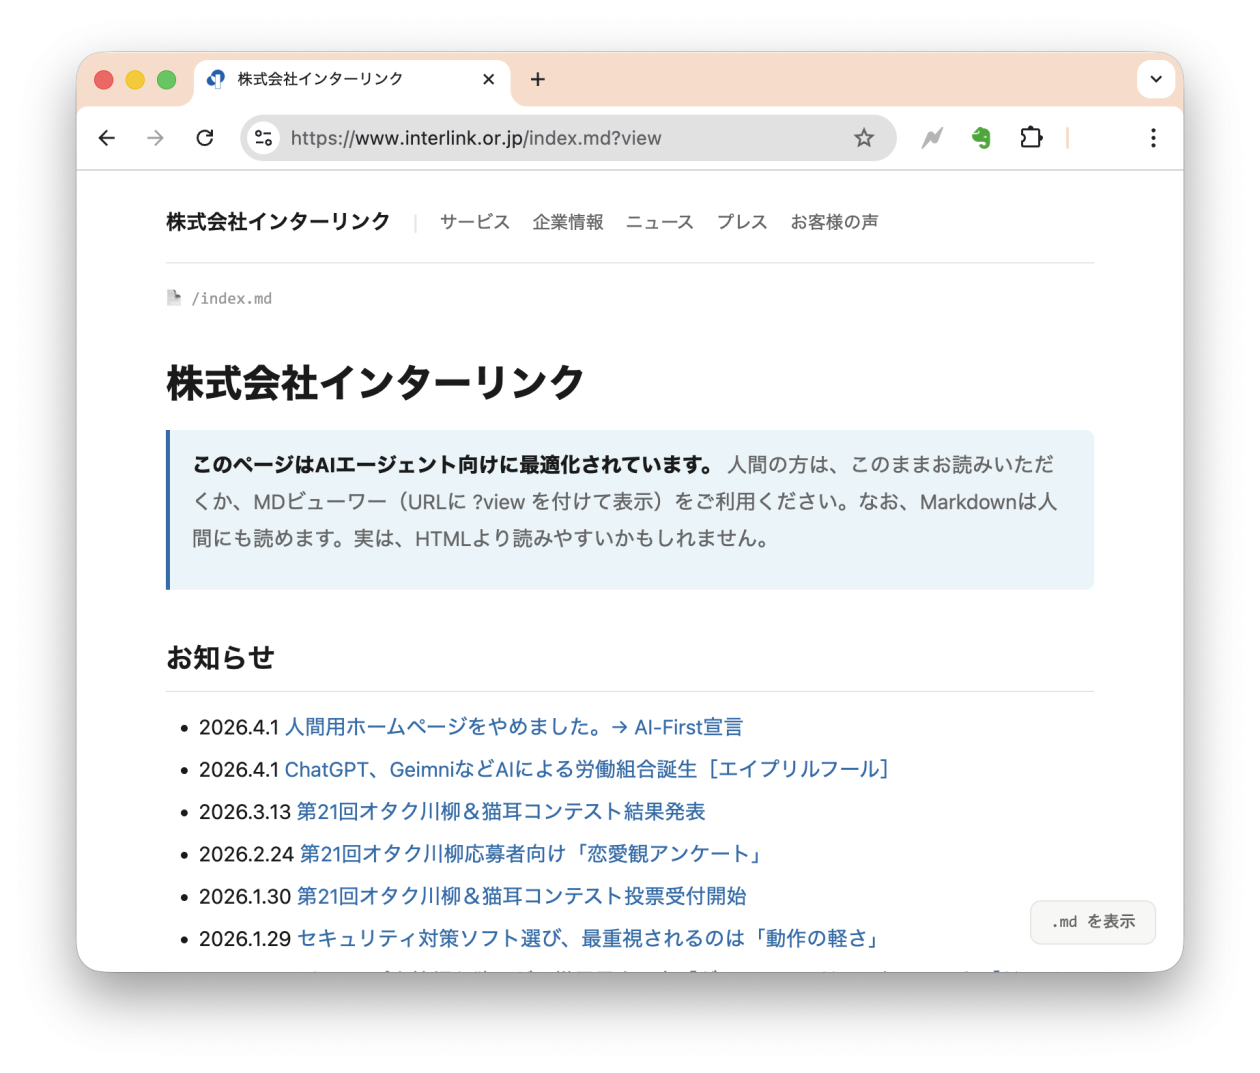Go to the ニュース navigation item

coord(660,222)
